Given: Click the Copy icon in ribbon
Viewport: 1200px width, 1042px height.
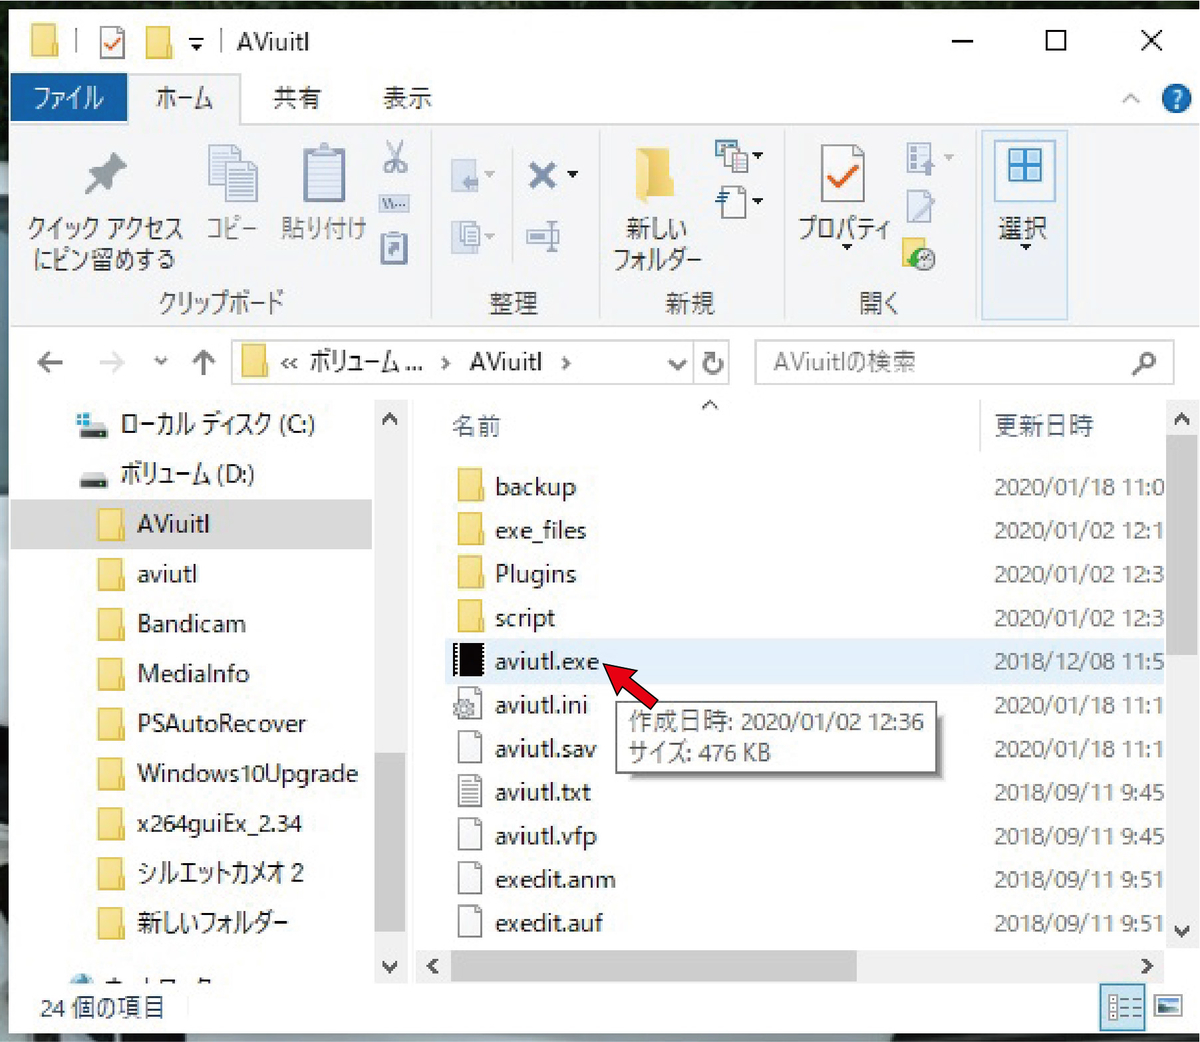Looking at the screenshot, I should (x=232, y=174).
